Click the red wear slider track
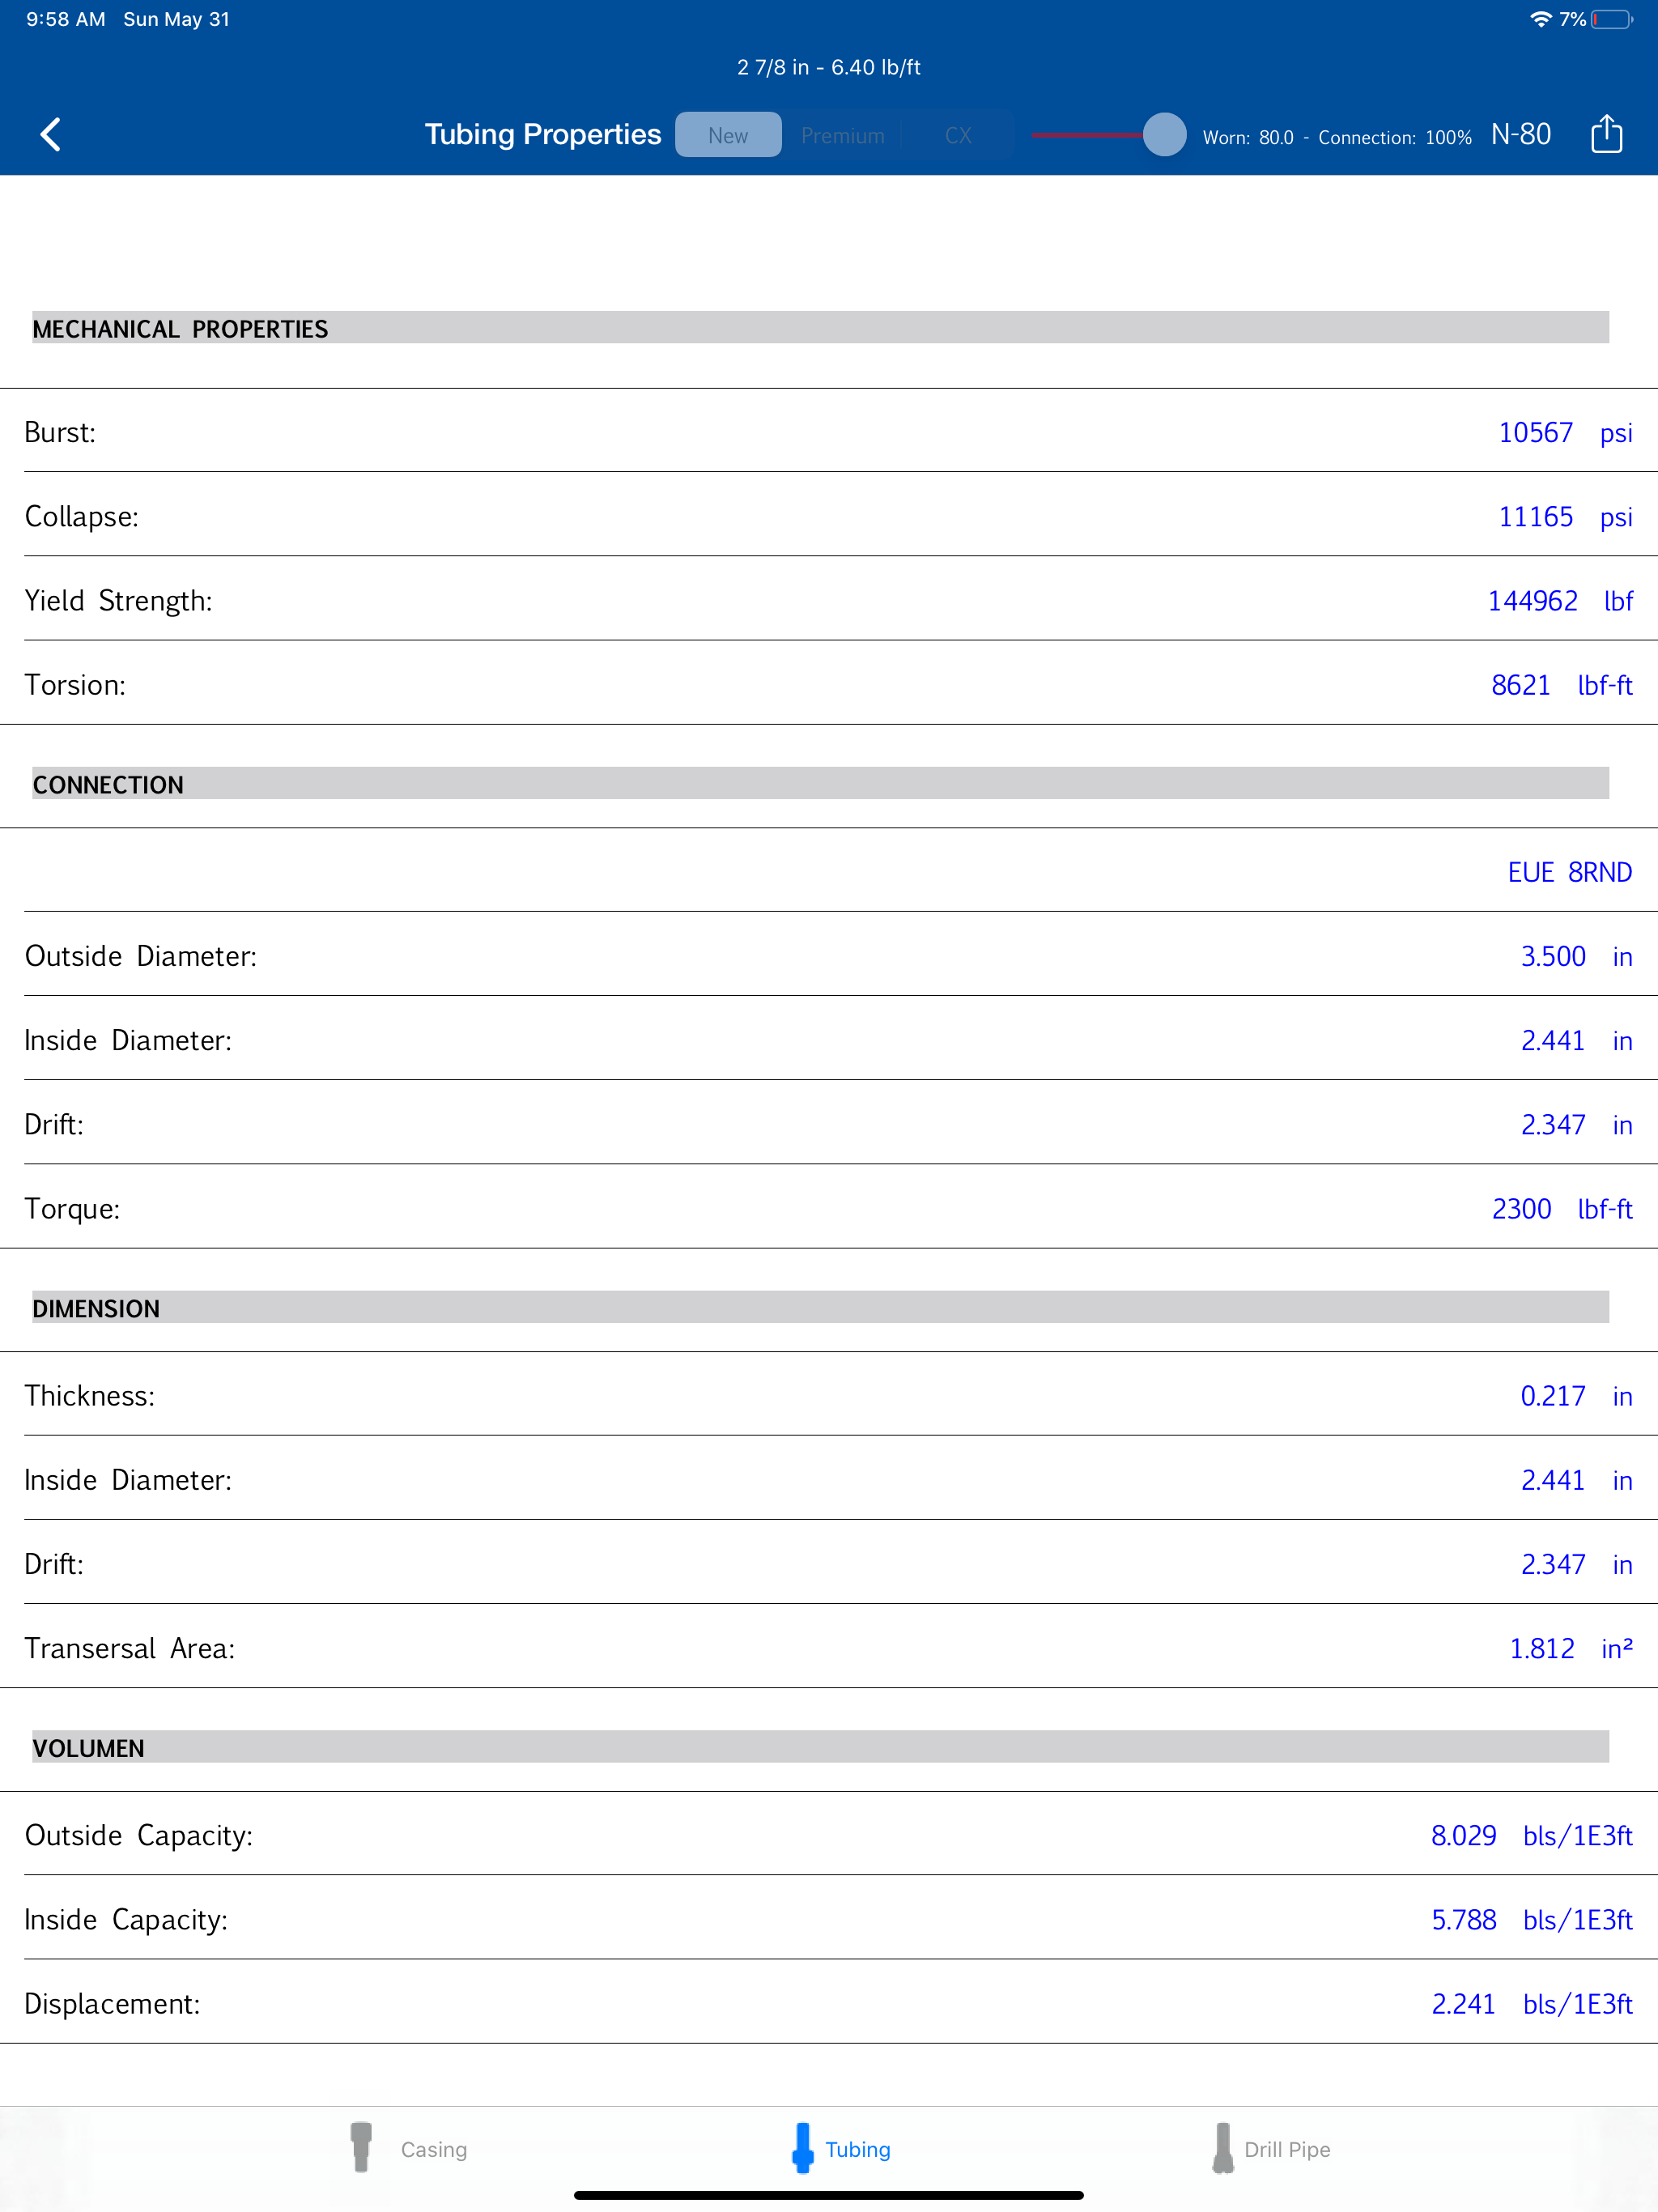Screen dimensions: 1658x2212 pyautogui.click(x=1087, y=134)
